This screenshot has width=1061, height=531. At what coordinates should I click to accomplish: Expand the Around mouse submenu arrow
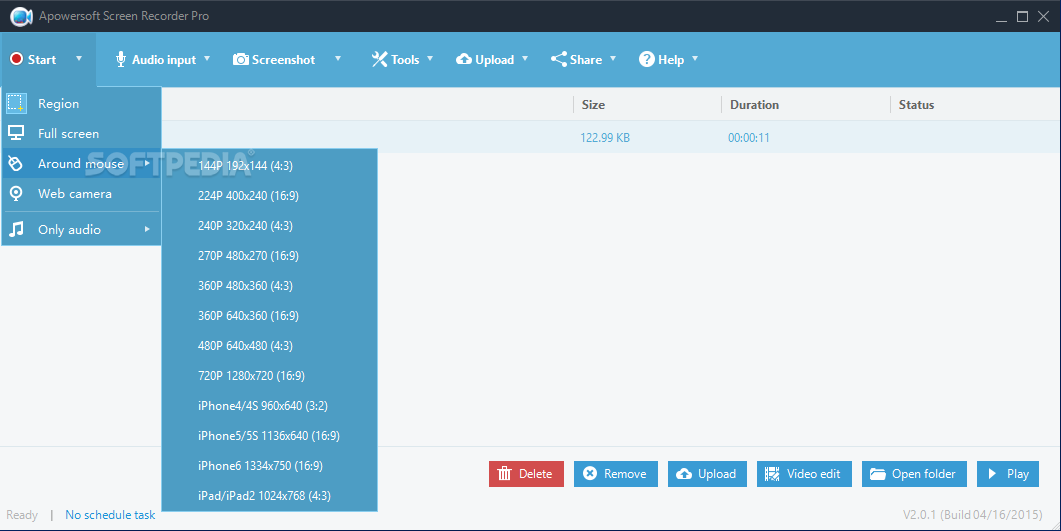pos(147,163)
